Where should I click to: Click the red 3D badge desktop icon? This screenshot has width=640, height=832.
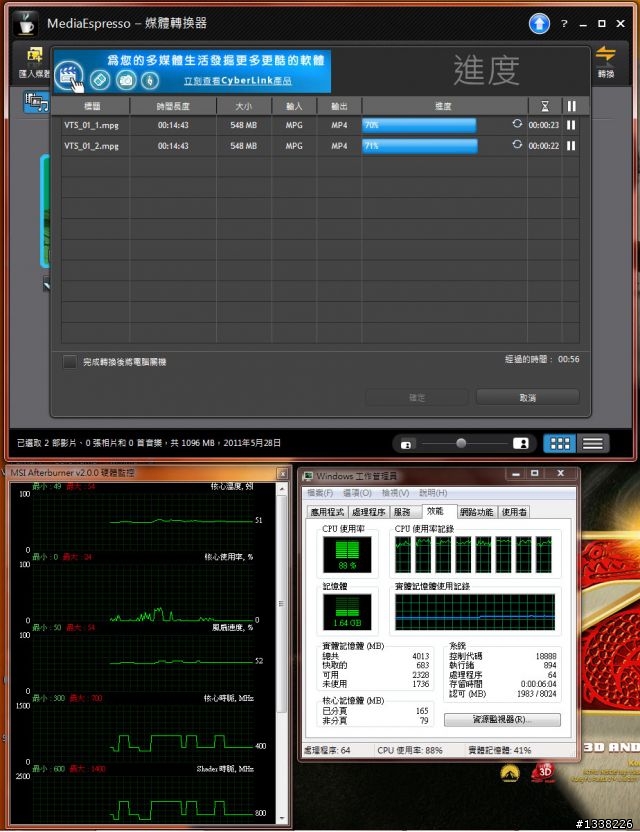pos(544,772)
